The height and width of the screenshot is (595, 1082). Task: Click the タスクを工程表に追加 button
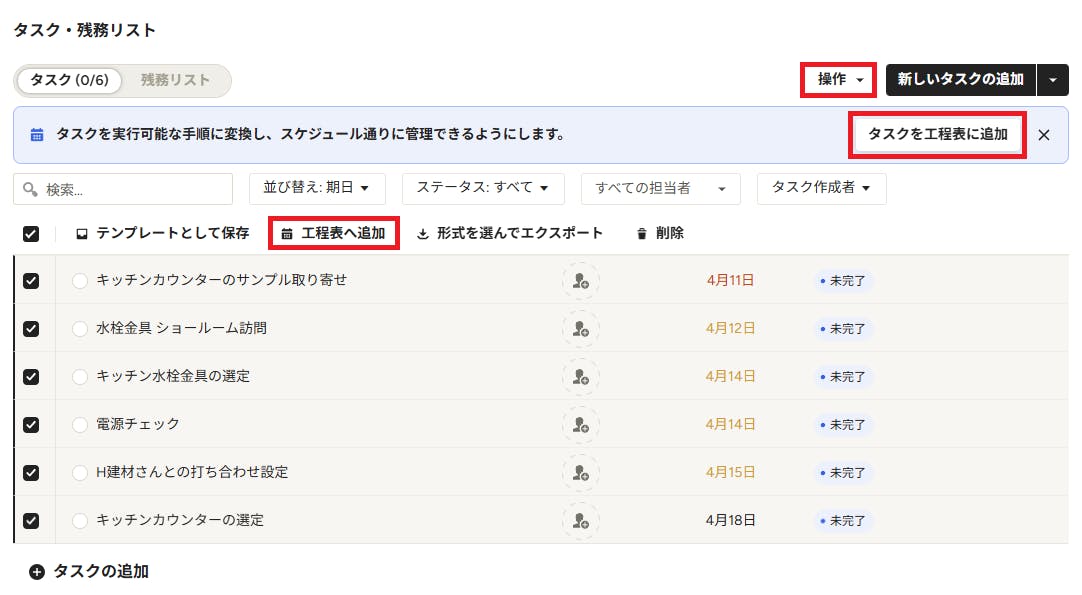pos(937,135)
